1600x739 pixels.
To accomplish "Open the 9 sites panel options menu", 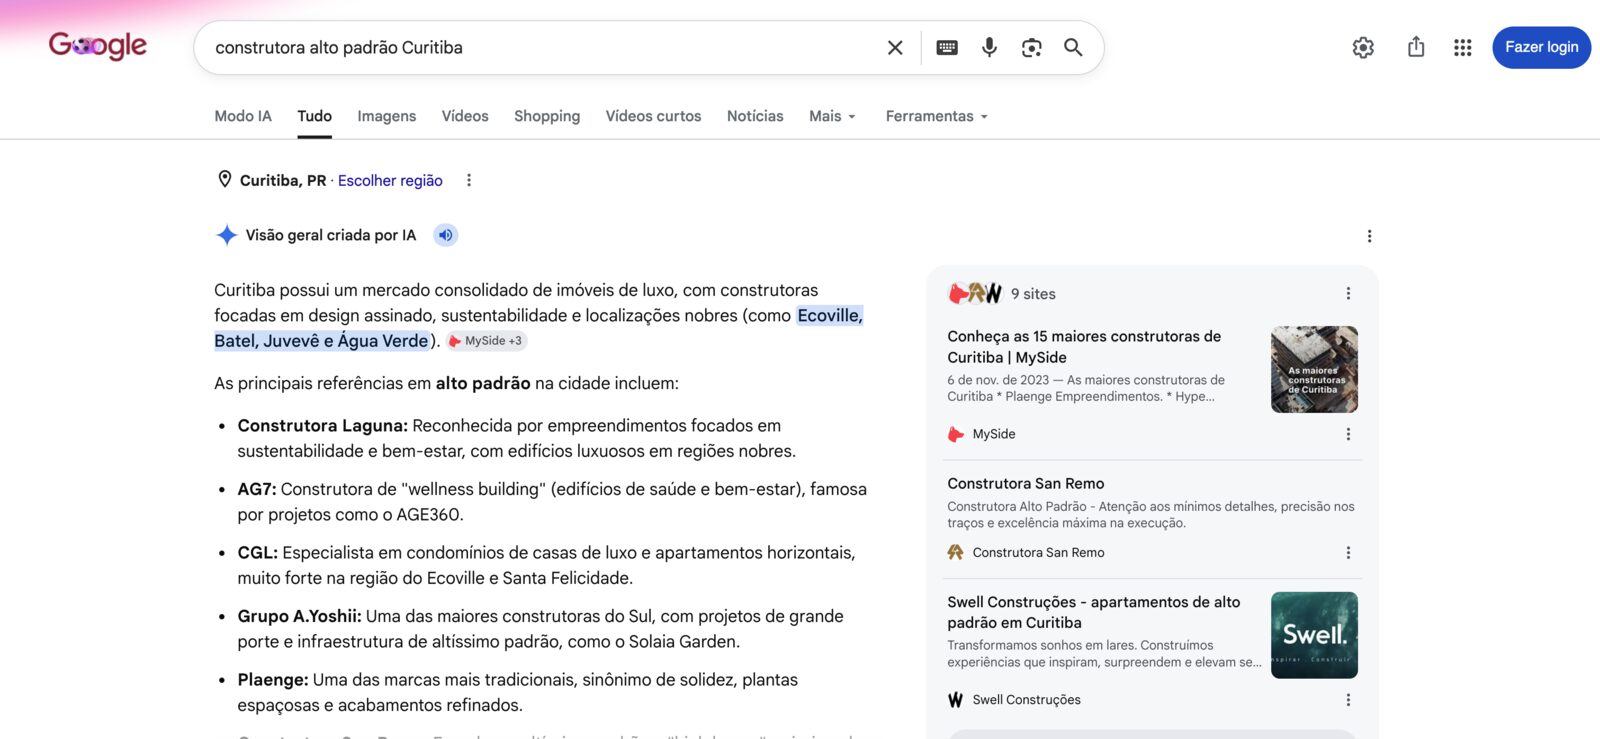I will 1348,293.
